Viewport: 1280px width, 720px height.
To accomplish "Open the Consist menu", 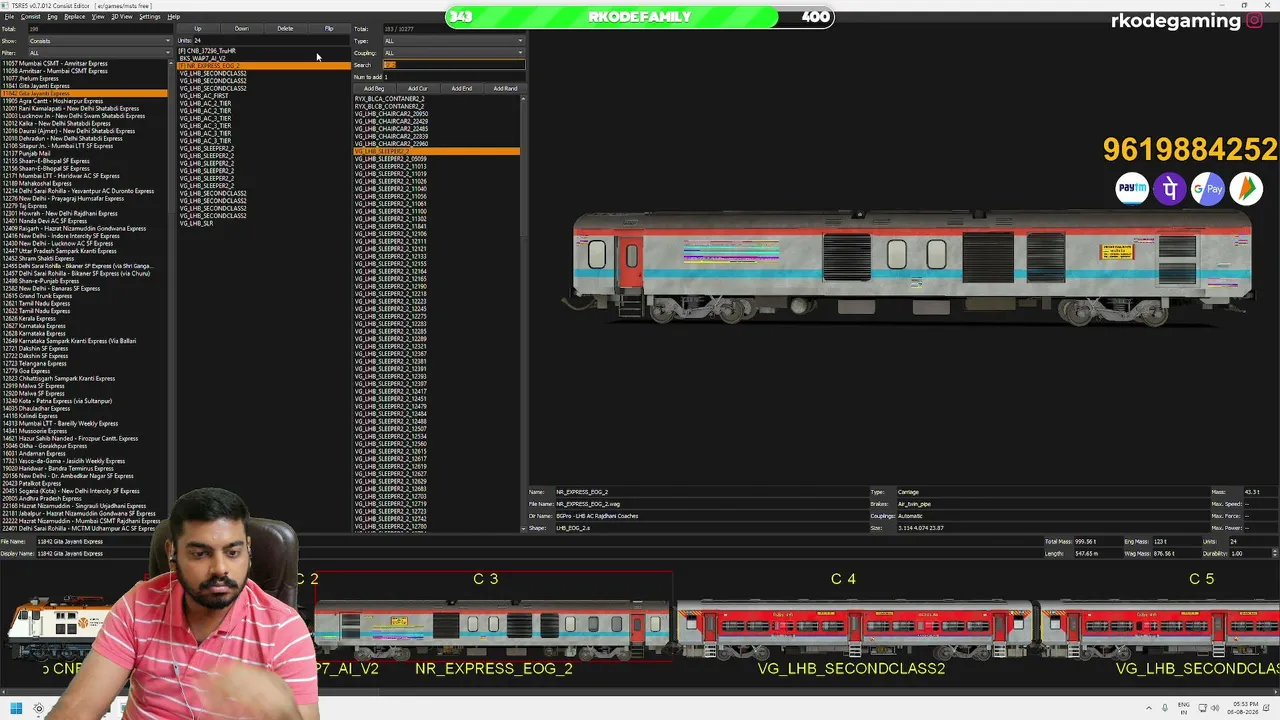I will 30,17.
